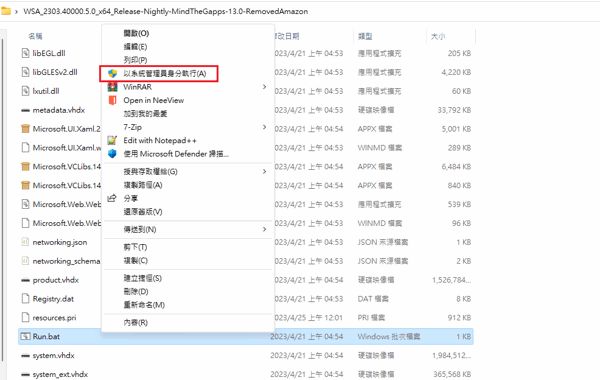This screenshot has height=380, width=600.
Task: Click the red NeeView icon in menu
Action: tap(112, 100)
